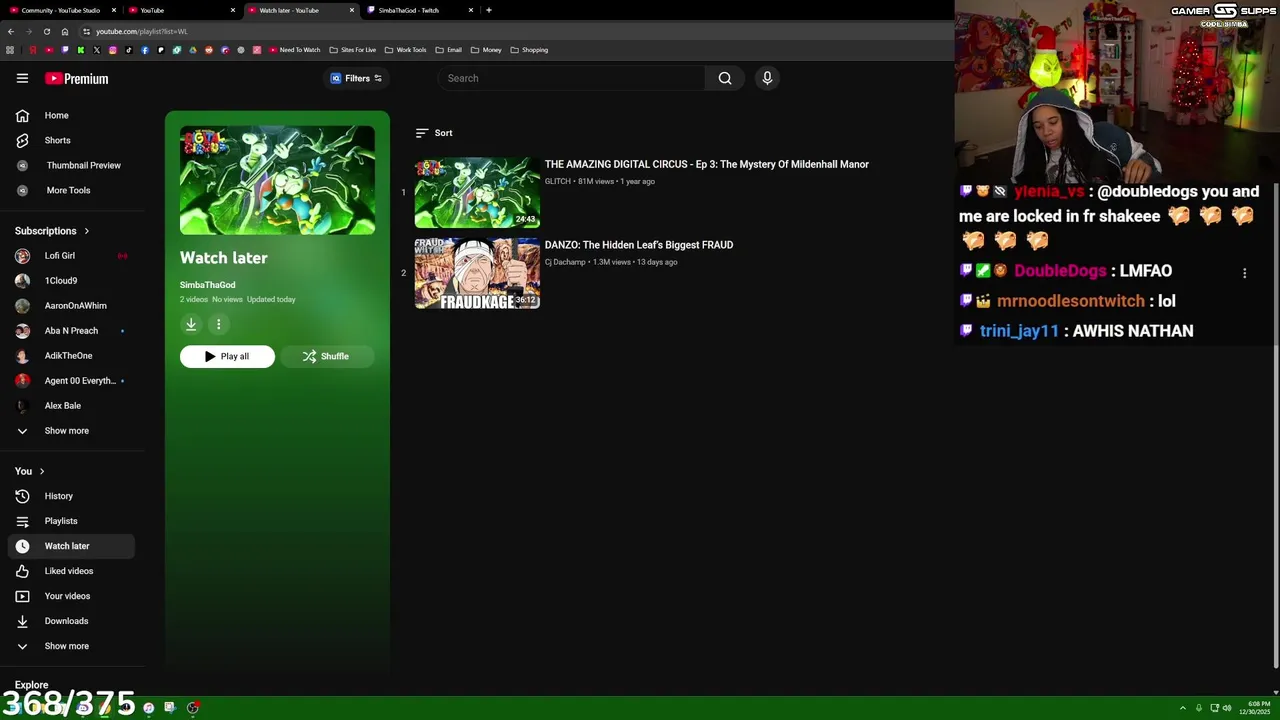Viewport: 1280px width, 720px height.
Task: Expand subscriptions with Show more
Action: tap(70, 430)
